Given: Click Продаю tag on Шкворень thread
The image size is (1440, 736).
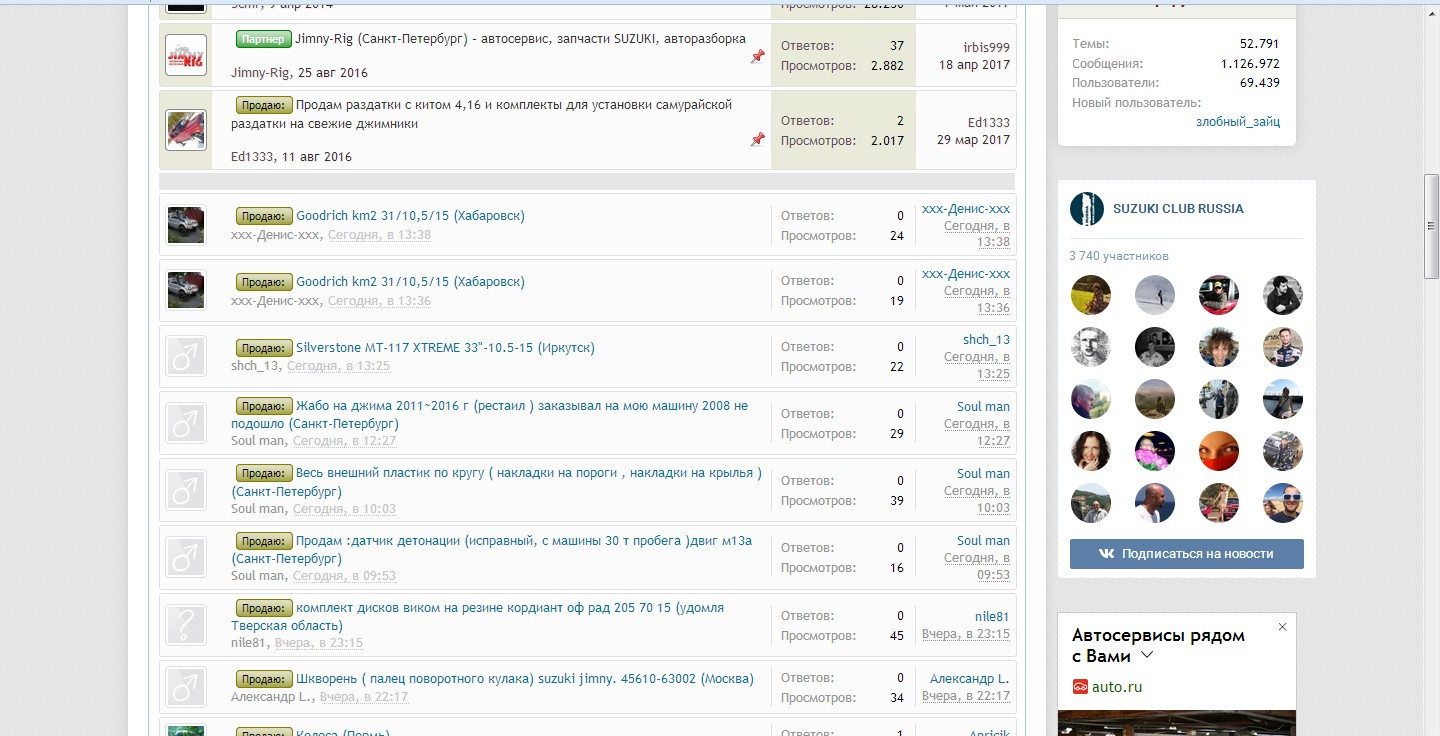Looking at the screenshot, I should coord(264,679).
